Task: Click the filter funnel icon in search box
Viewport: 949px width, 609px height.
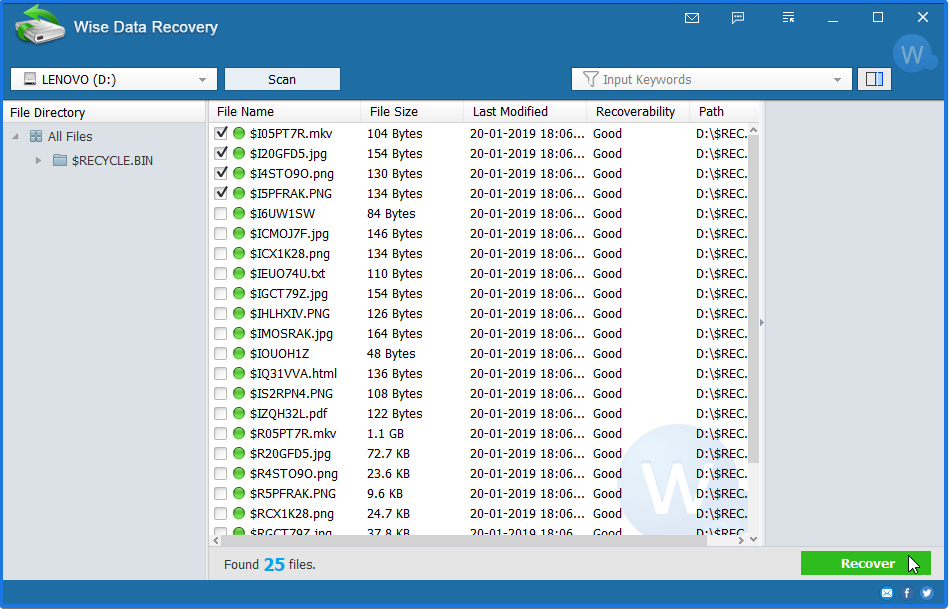Action: coord(590,79)
